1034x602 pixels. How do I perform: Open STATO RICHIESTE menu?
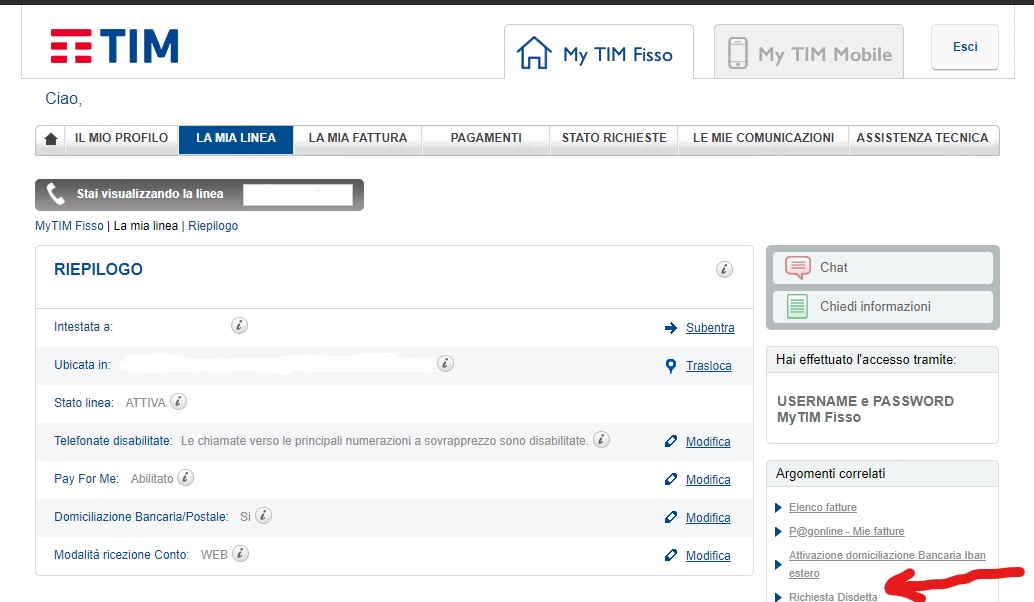614,138
